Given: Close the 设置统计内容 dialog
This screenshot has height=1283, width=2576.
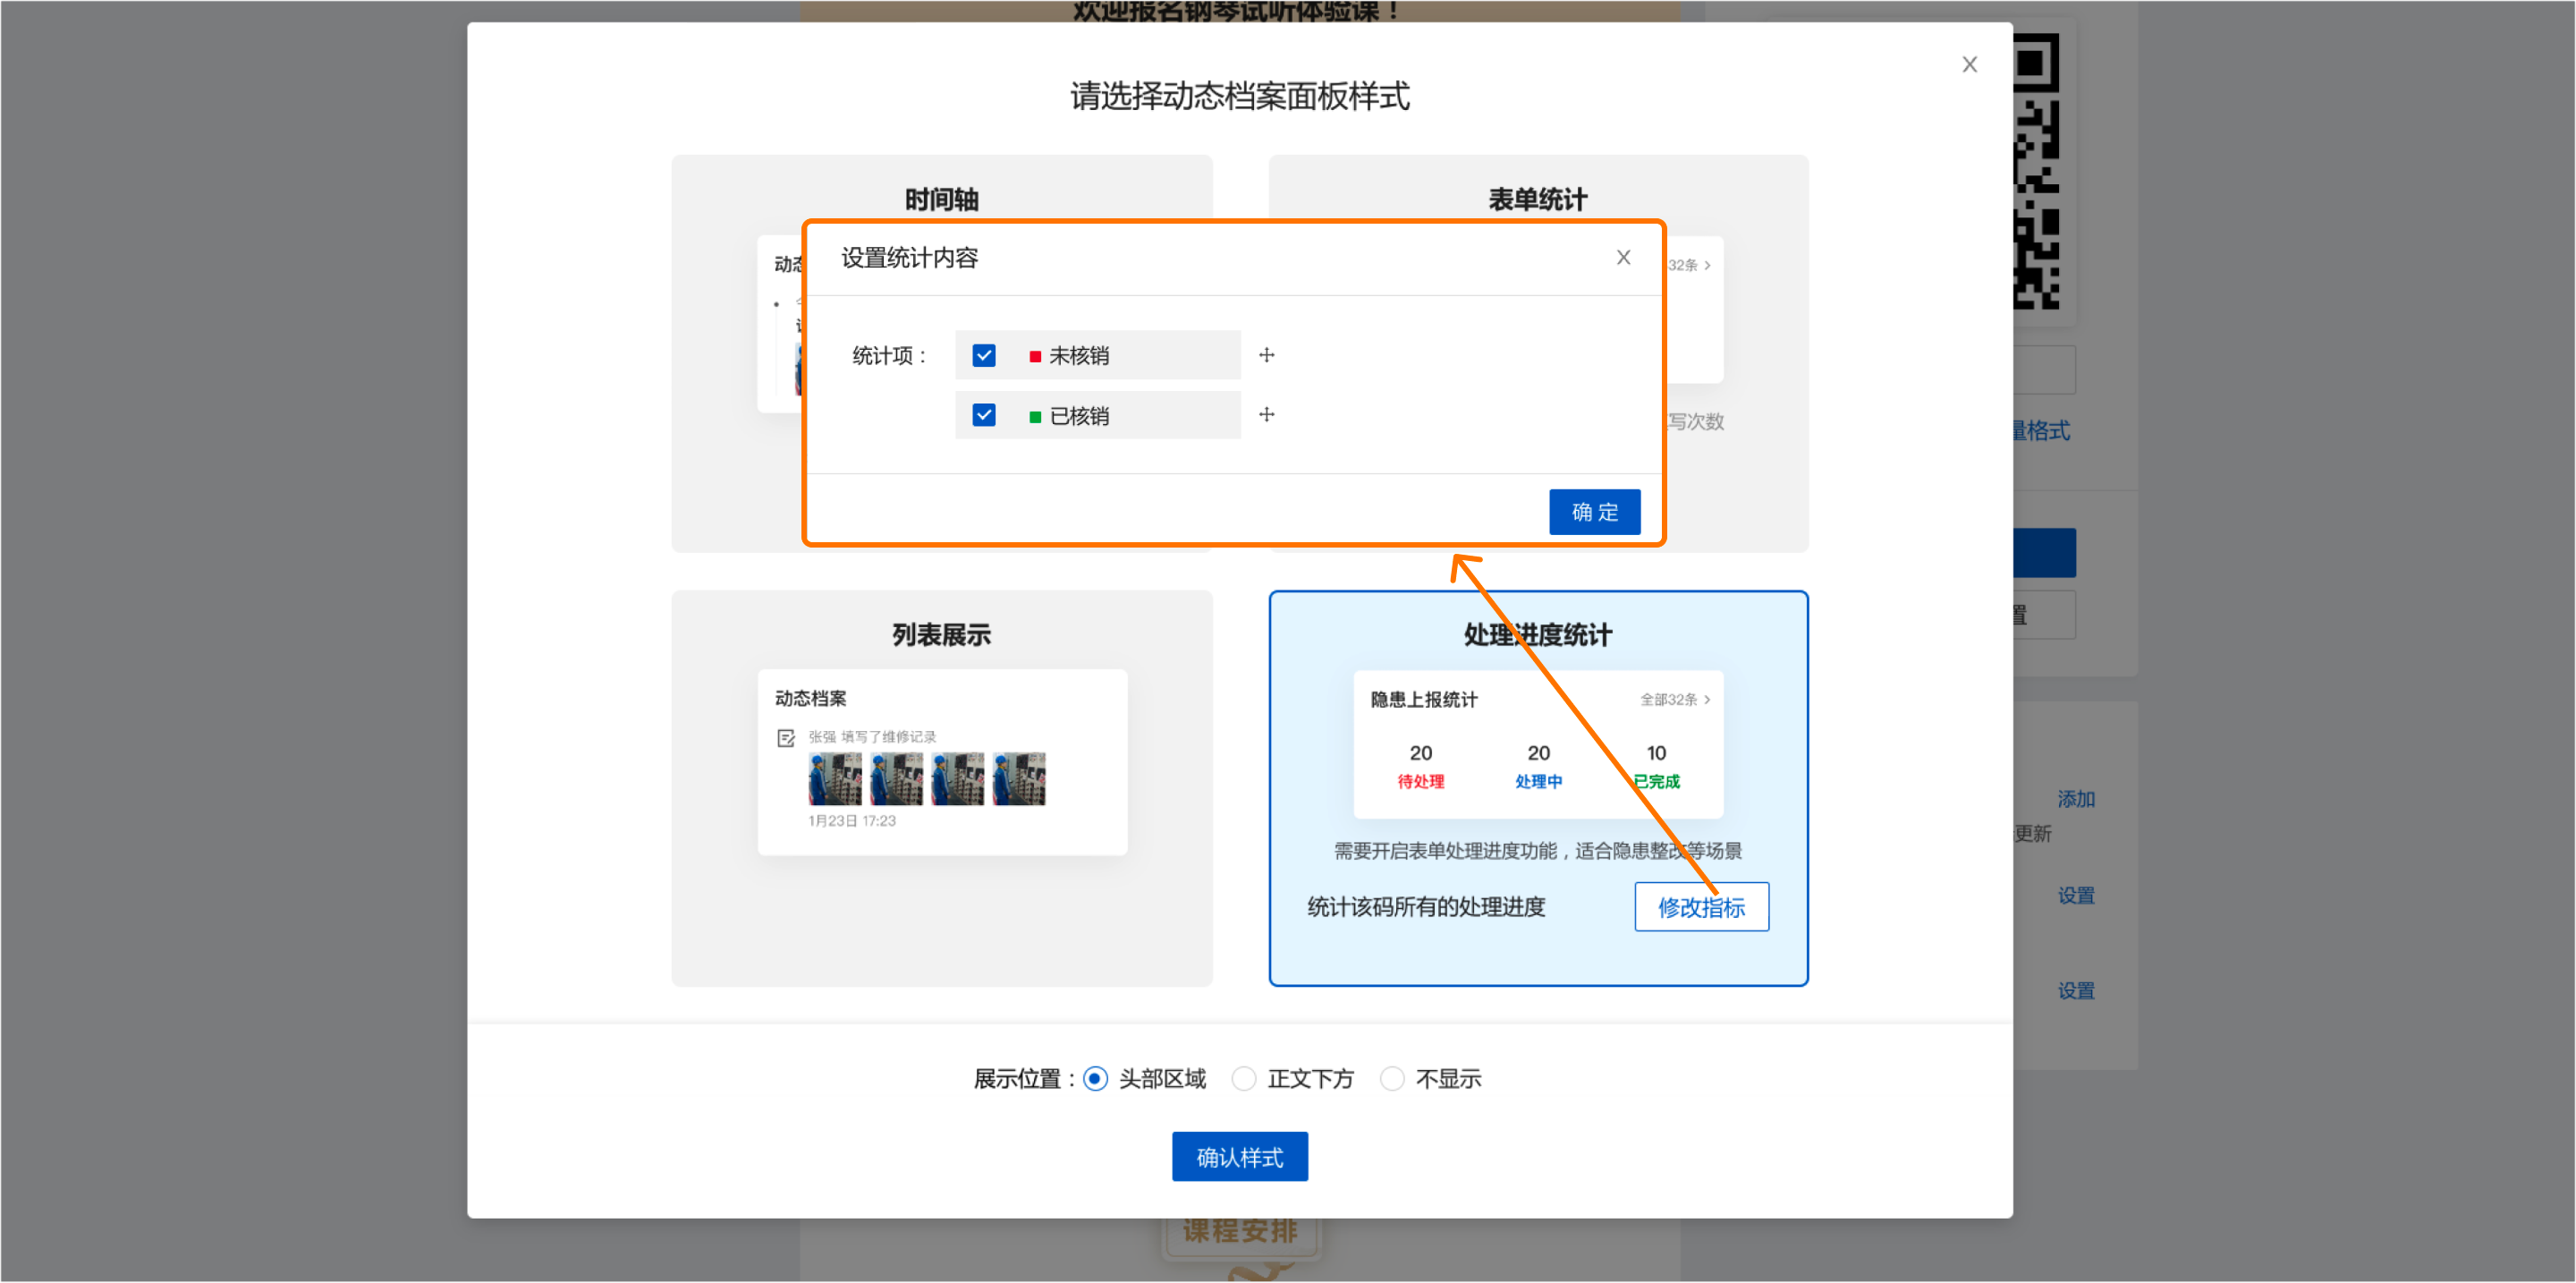Looking at the screenshot, I should pyautogui.click(x=1623, y=258).
